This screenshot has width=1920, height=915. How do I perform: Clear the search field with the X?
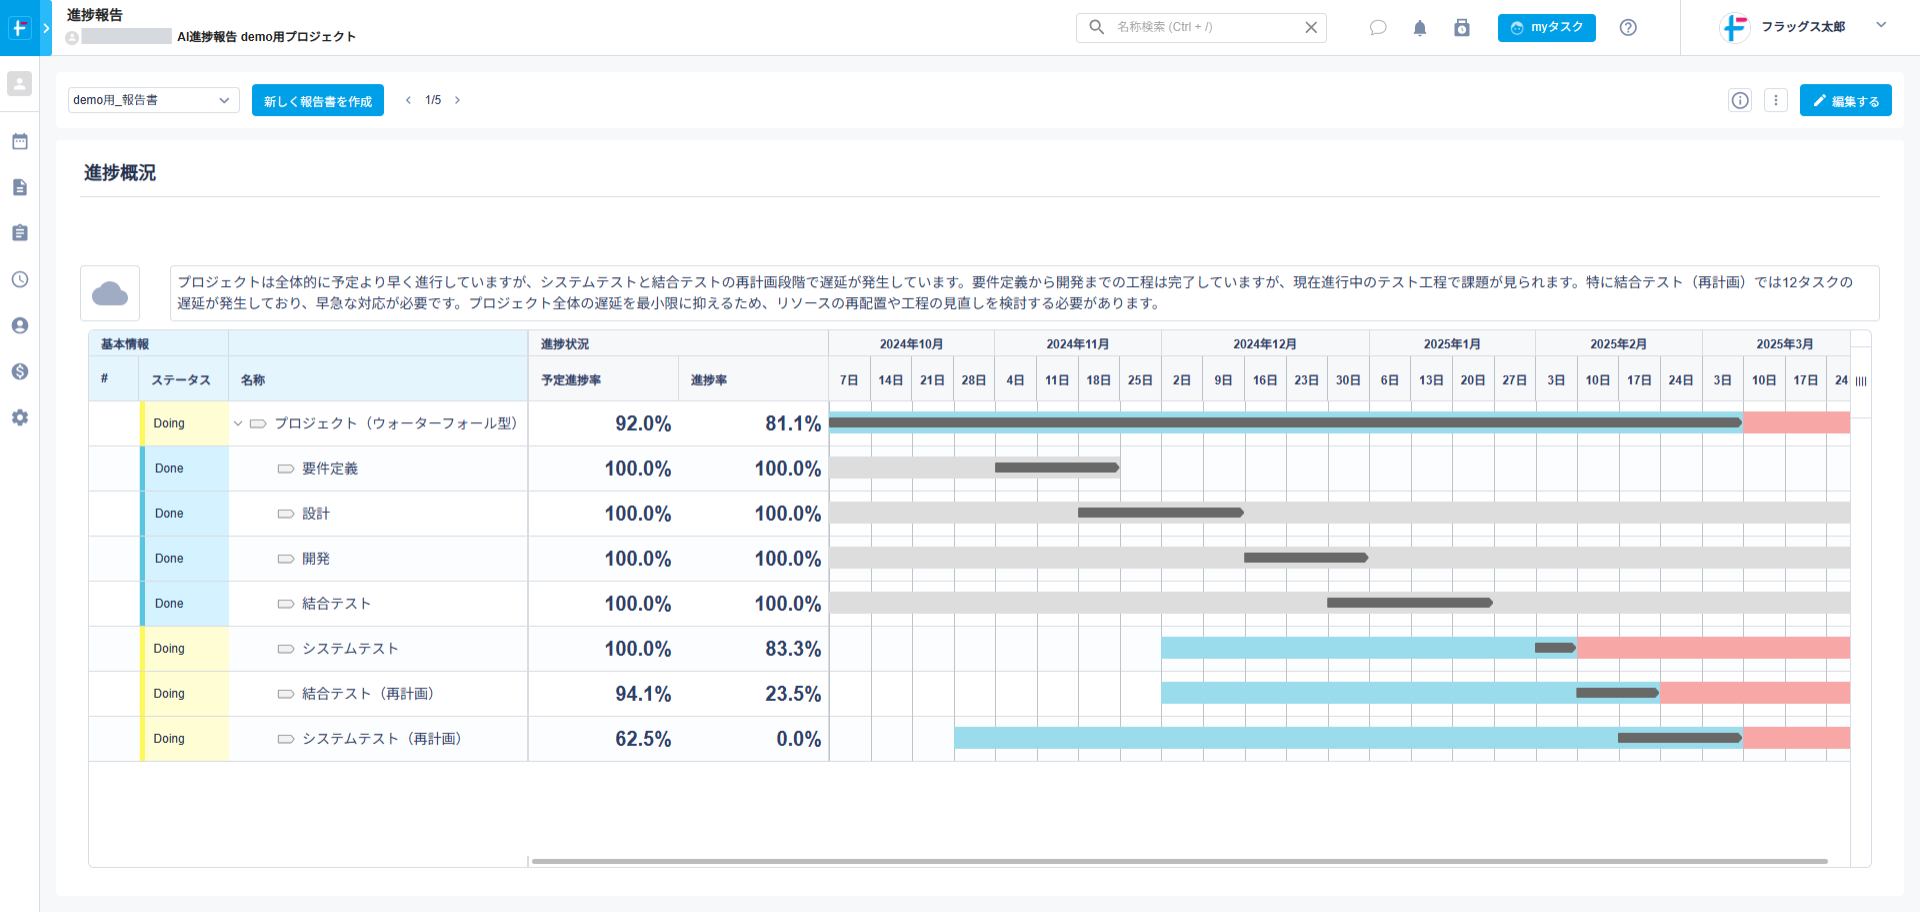tap(1311, 27)
